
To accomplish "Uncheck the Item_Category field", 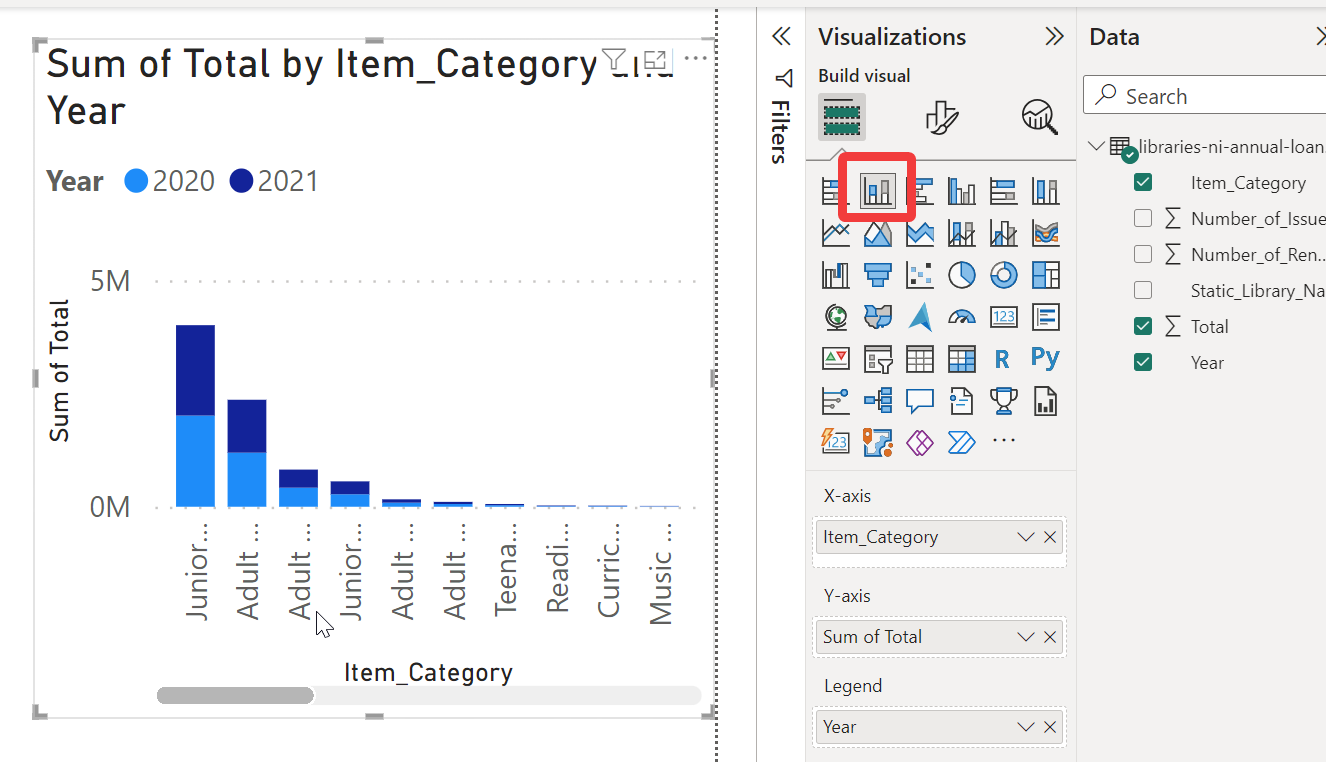I will point(1143,183).
